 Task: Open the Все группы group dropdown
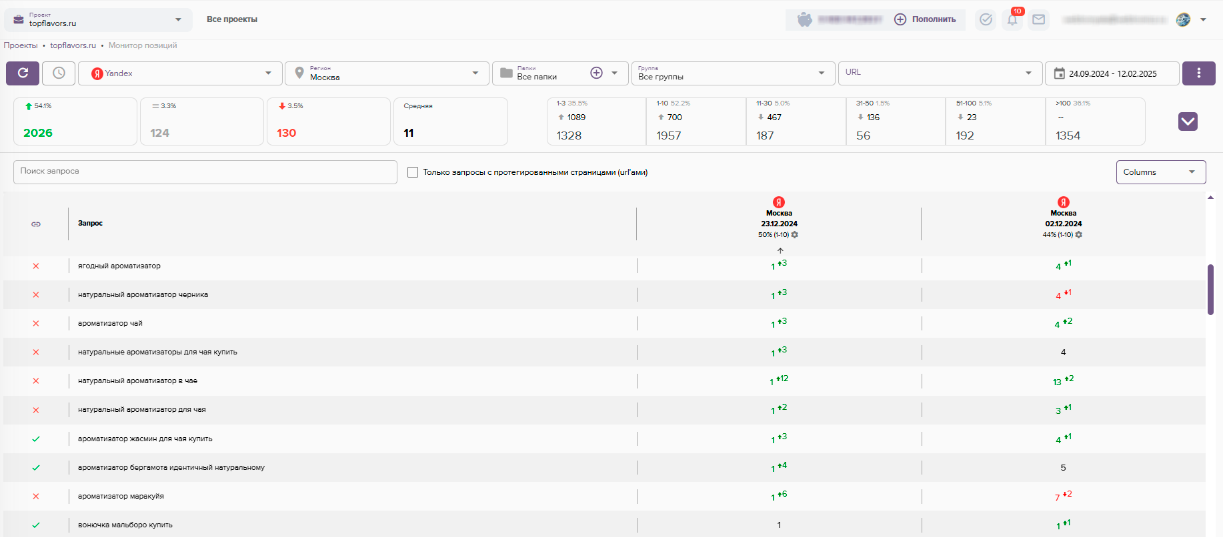pos(735,73)
